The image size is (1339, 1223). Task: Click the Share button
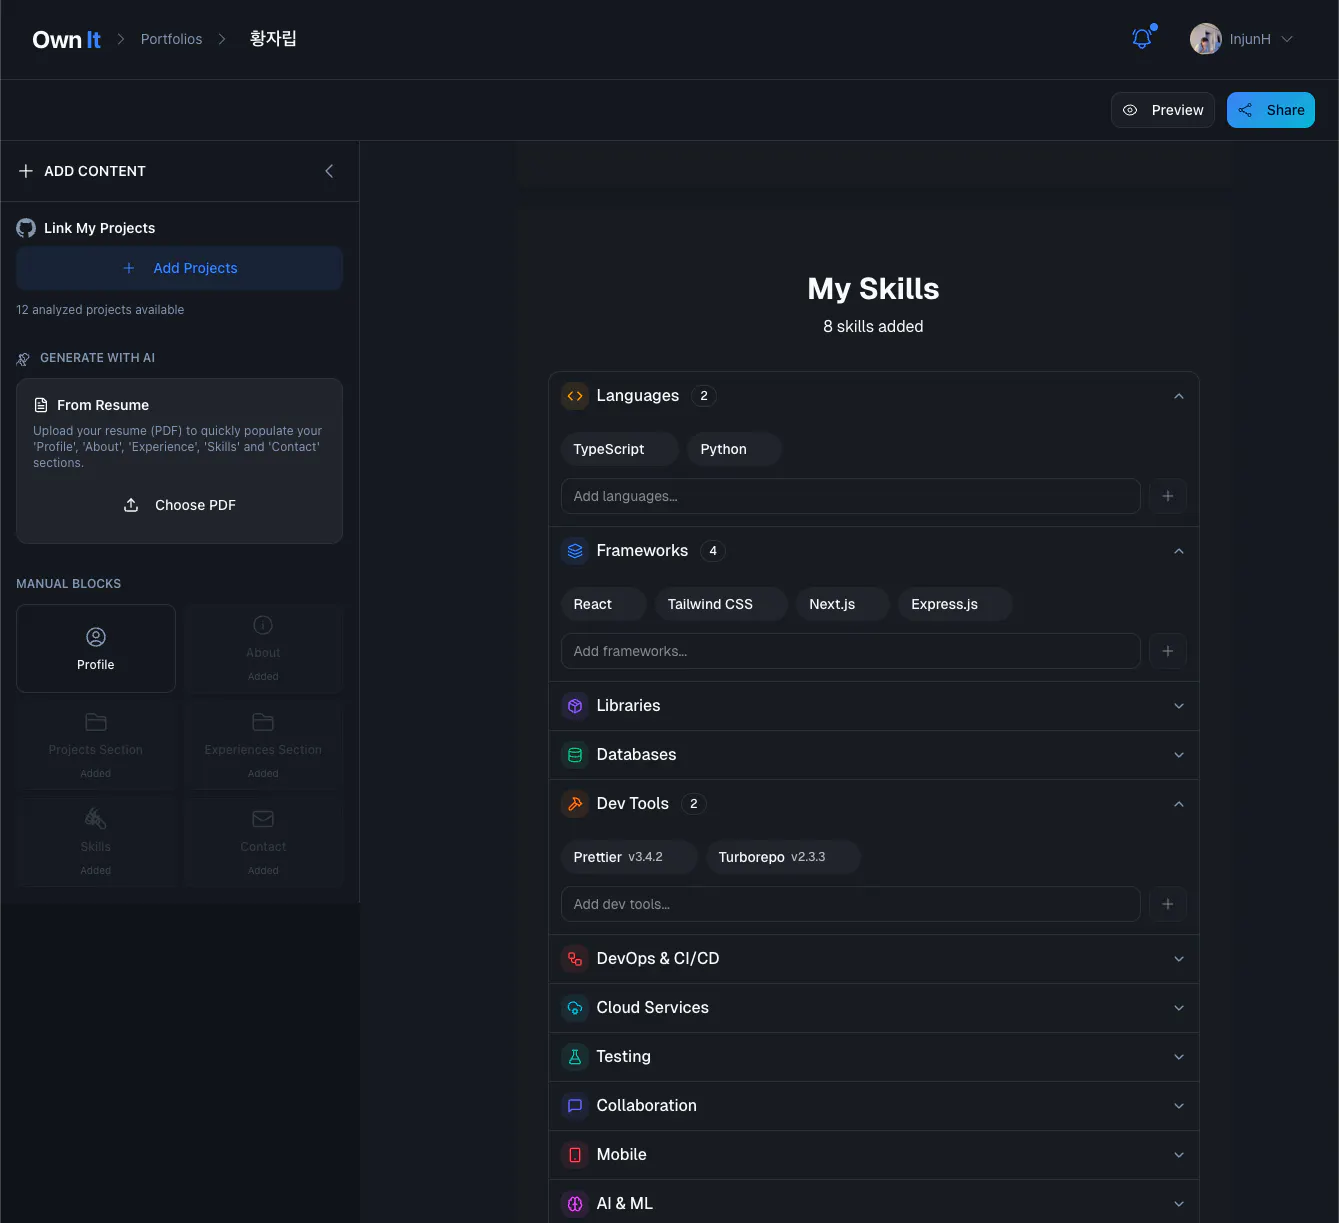tap(1271, 110)
